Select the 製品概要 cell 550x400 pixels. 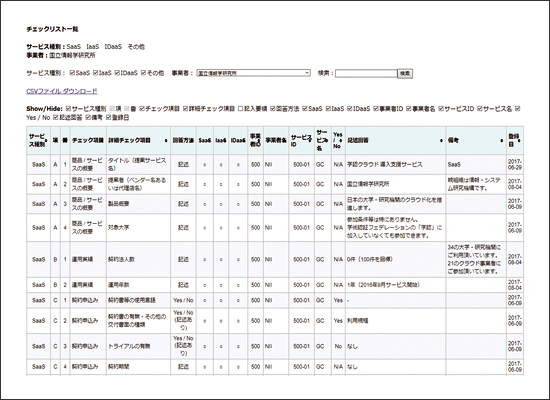pyautogui.click(x=138, y=204)
